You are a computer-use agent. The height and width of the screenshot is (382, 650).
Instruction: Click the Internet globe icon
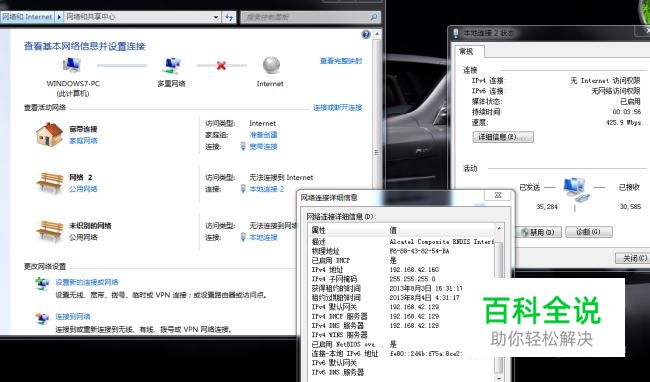point(271,65)
